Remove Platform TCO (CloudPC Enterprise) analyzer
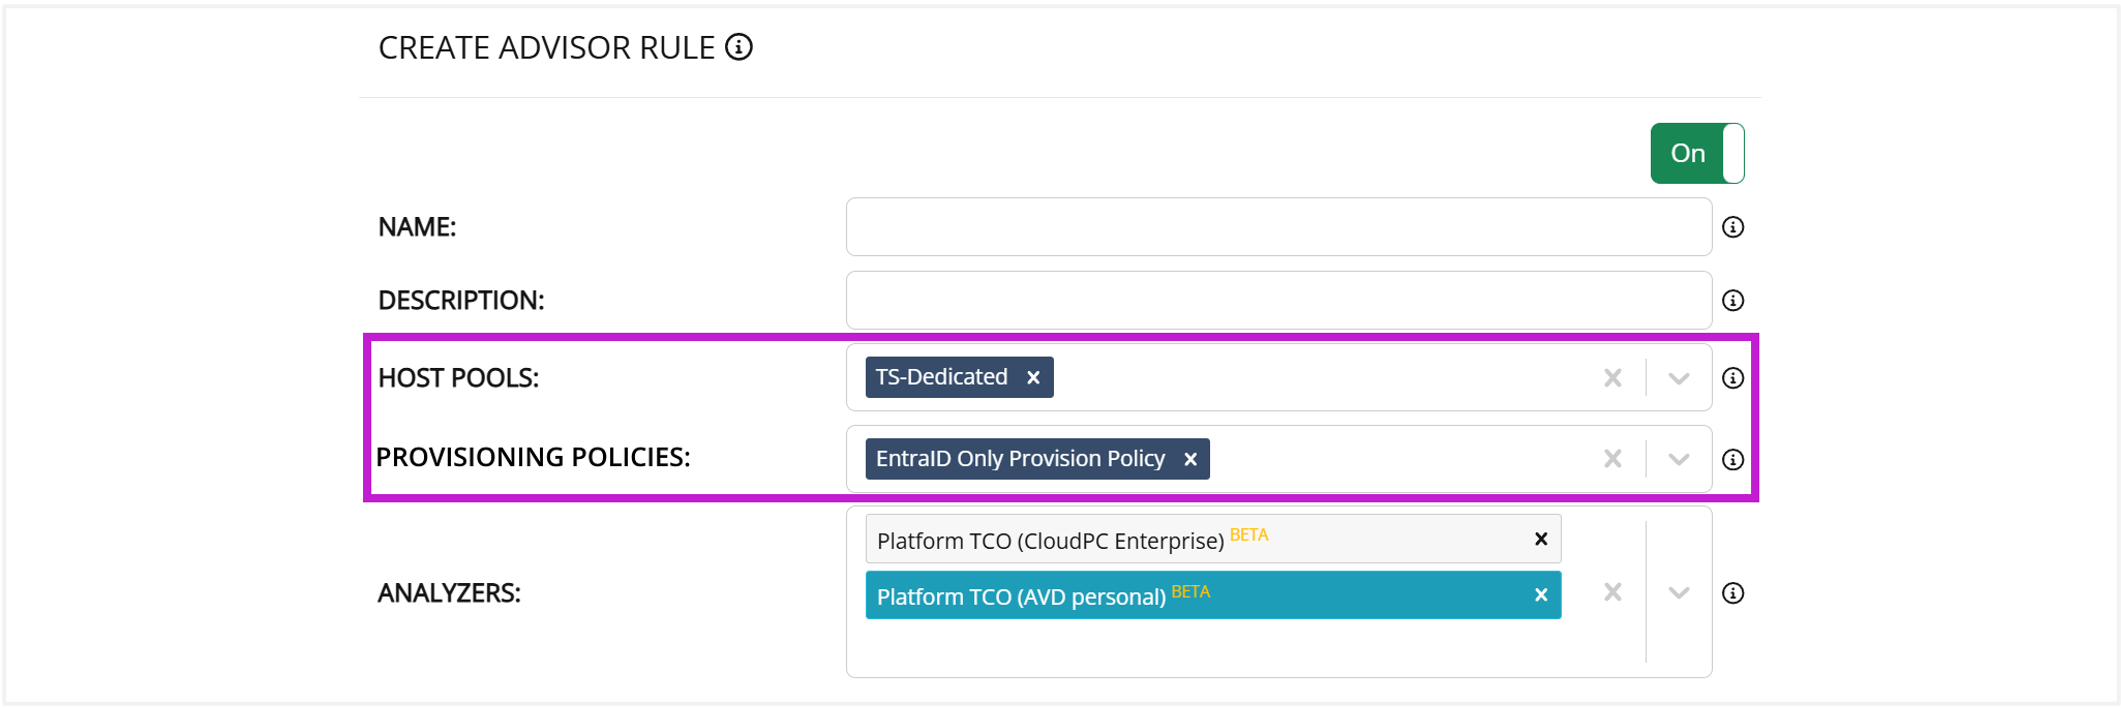Screen dimensions: 2121x708 [1541, 539]
